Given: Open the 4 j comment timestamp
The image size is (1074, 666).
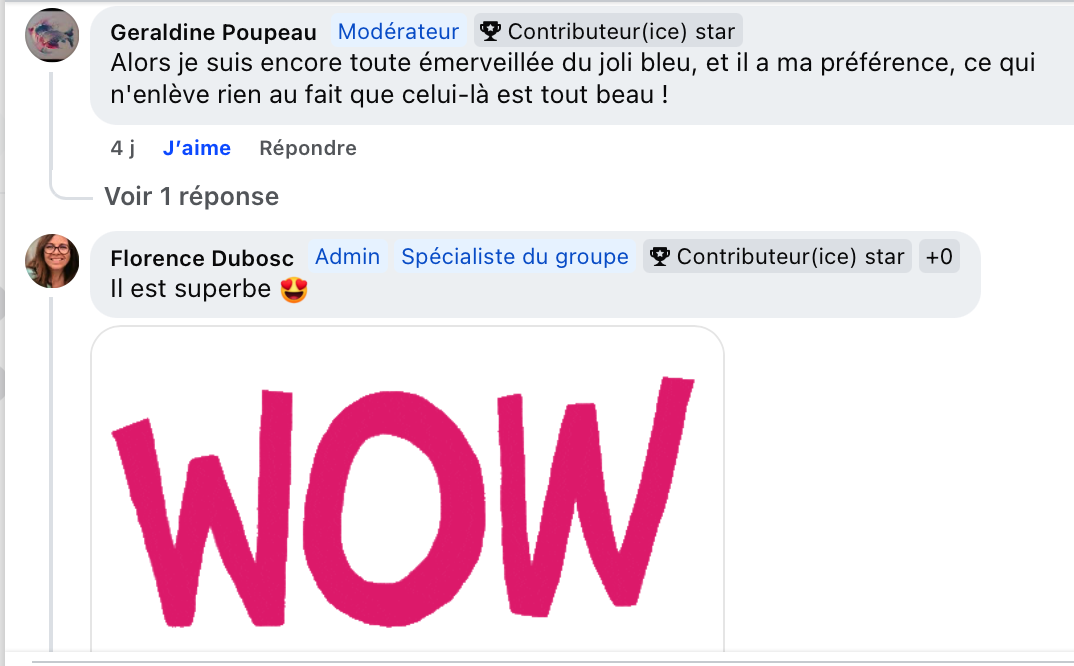Looking at the screenshot, I should pos(123,148).
